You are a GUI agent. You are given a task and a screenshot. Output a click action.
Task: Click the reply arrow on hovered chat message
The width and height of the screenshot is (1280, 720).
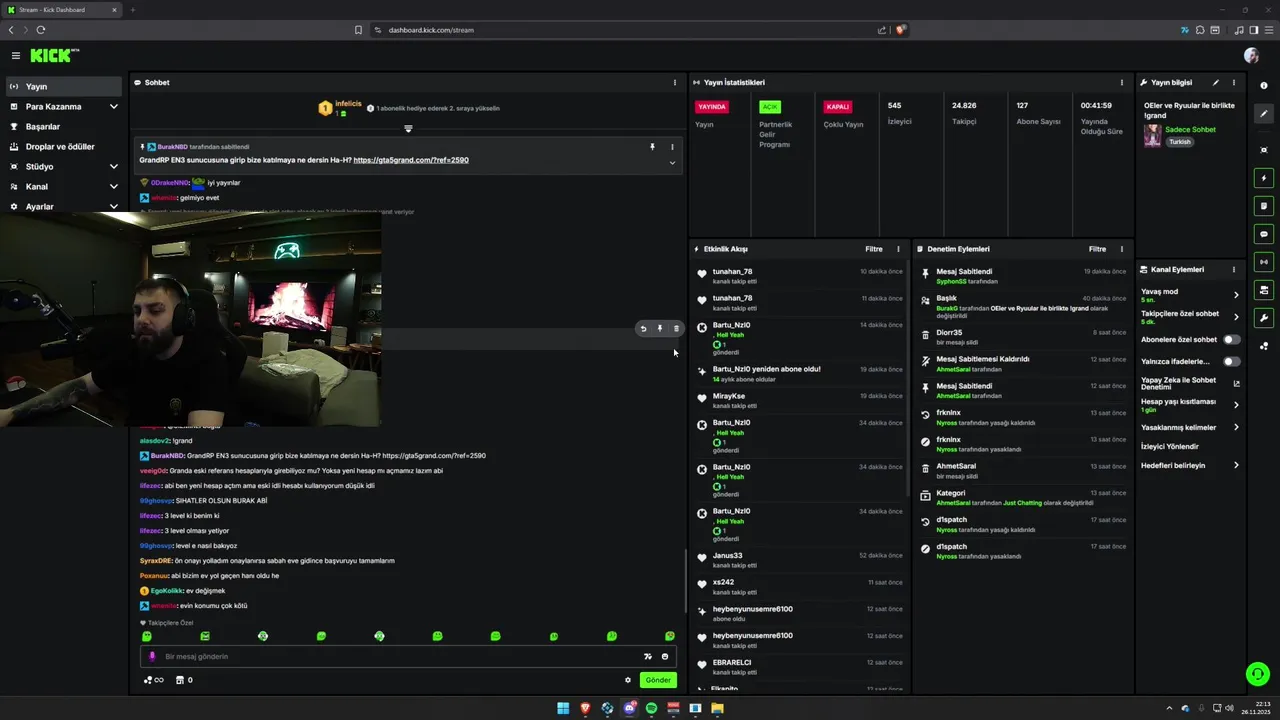[x=643, y=329]
